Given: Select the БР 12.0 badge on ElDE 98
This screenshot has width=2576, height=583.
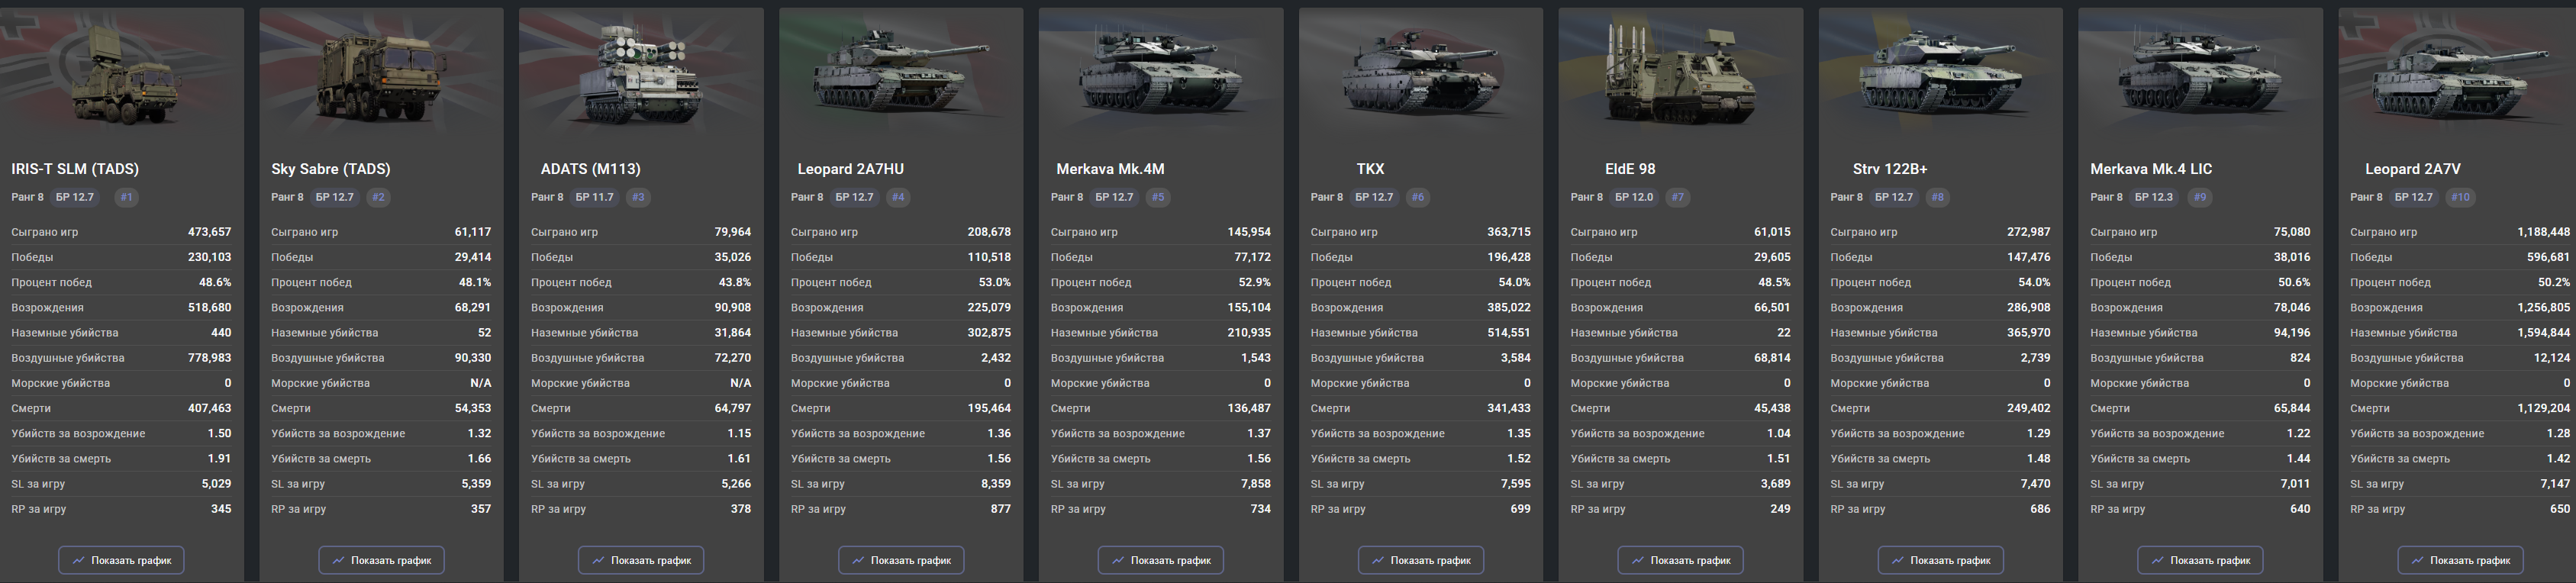Looking at the screenshot, I should (1634, 197).
